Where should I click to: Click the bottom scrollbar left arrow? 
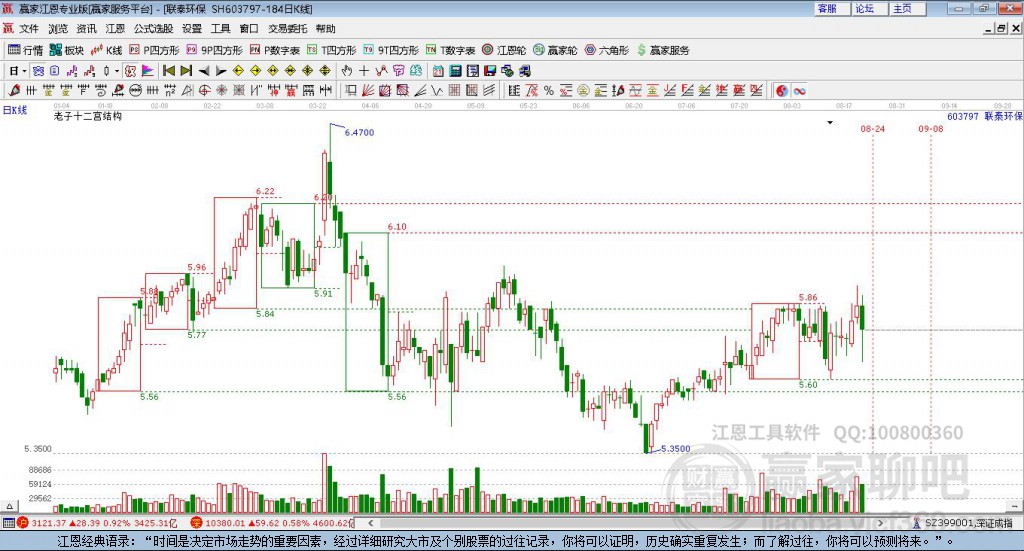(370, 523)
